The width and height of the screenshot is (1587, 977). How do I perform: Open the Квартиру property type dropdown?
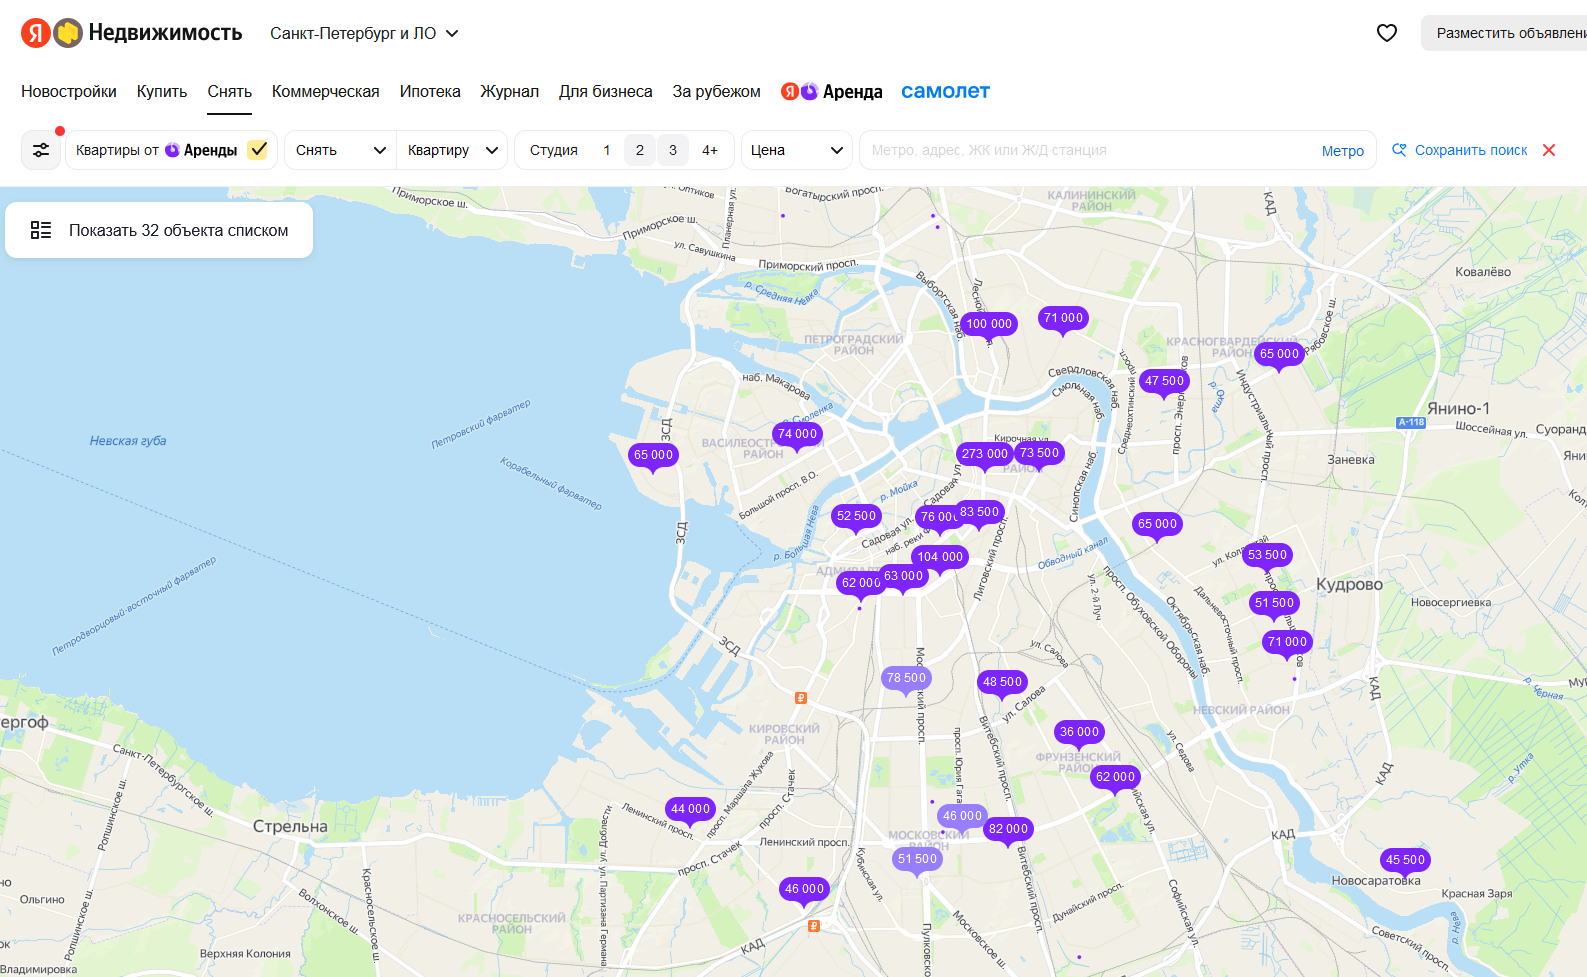[452, 150]
